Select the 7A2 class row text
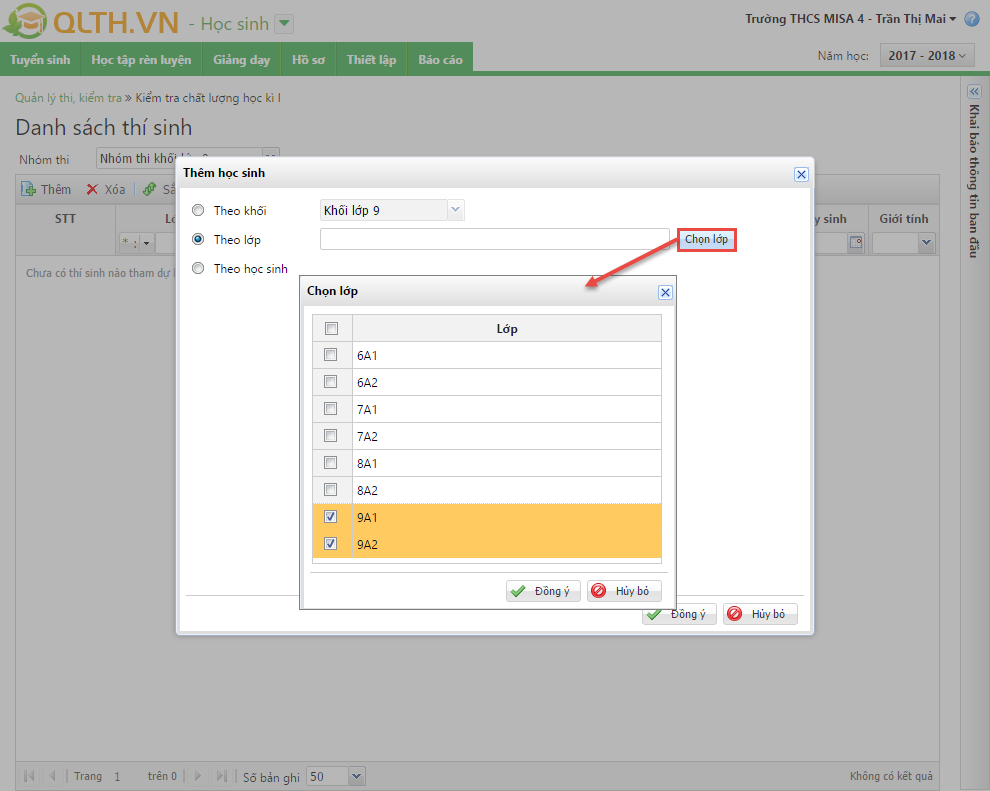The height and width of the screenshot is (791, 990). pos(367,437)
